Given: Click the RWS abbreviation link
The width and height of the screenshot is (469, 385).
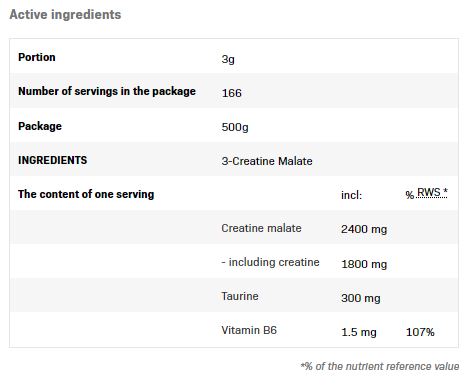Looking at the screenshot, I should (432, 192).
